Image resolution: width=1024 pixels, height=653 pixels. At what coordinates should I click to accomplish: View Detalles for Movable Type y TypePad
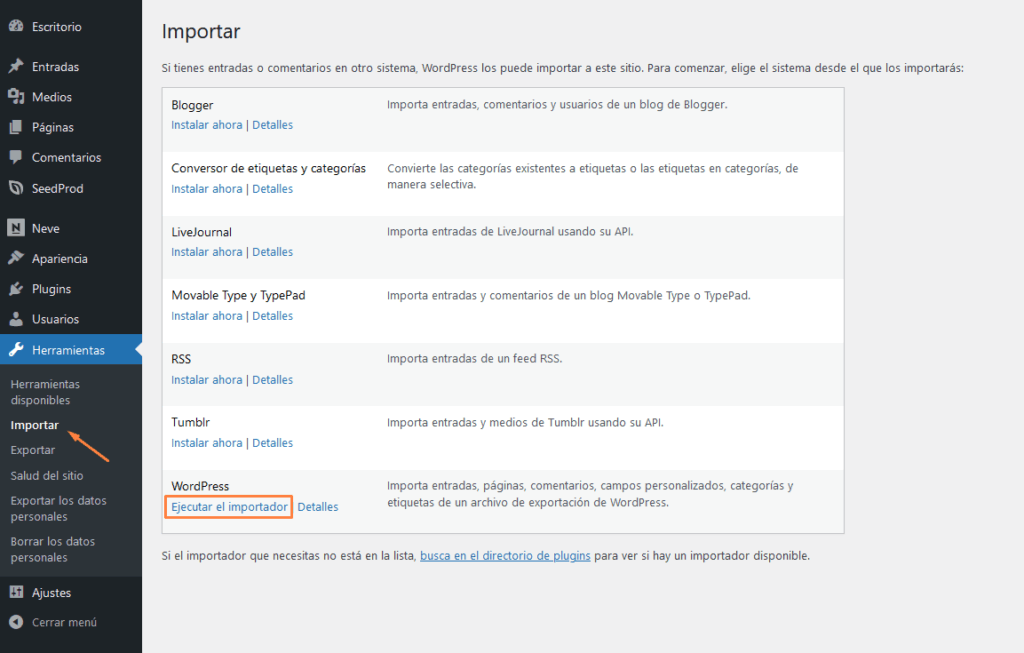272,315
